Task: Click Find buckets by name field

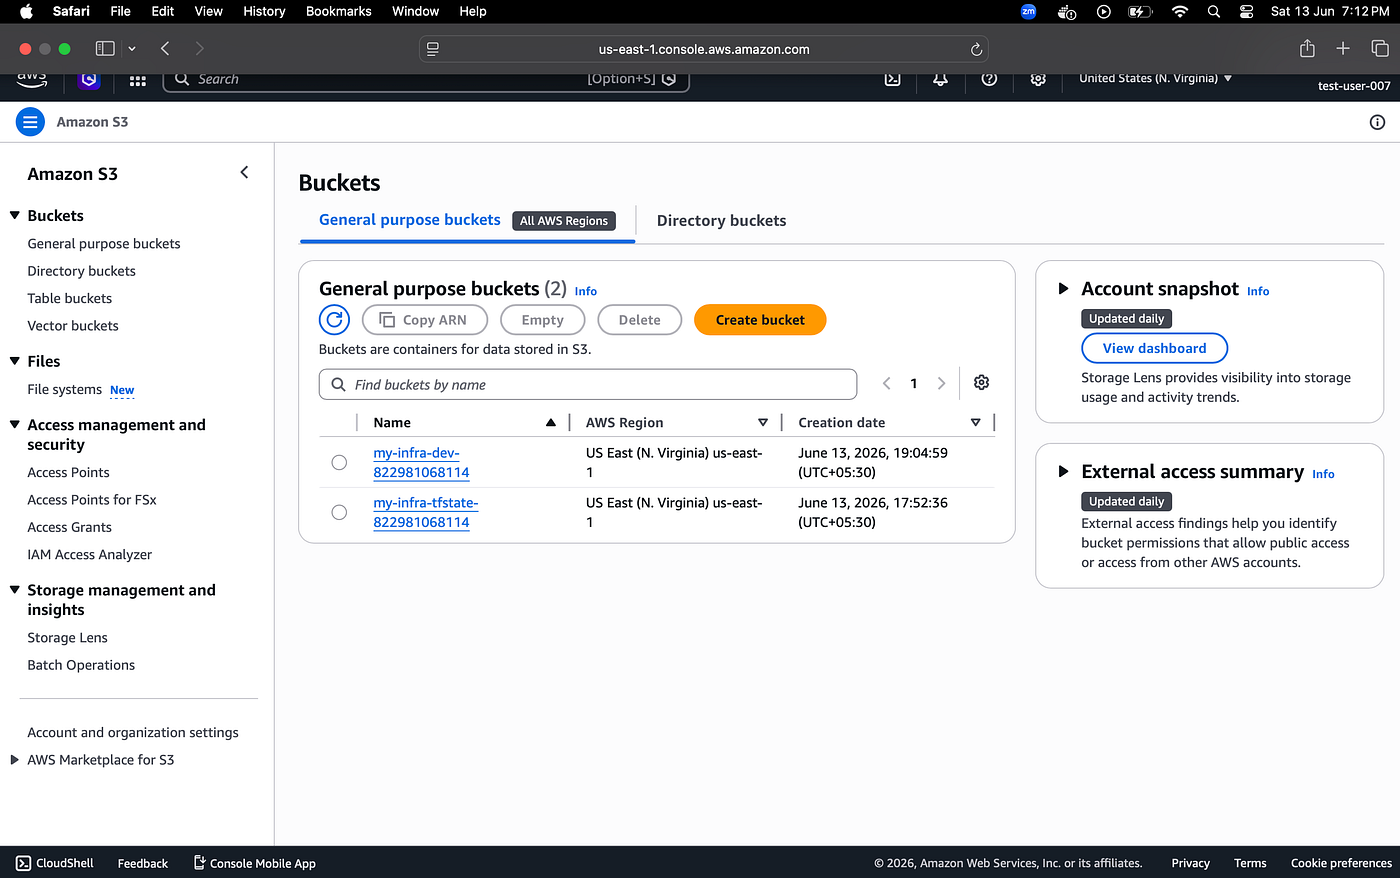Action: [588, 385]
